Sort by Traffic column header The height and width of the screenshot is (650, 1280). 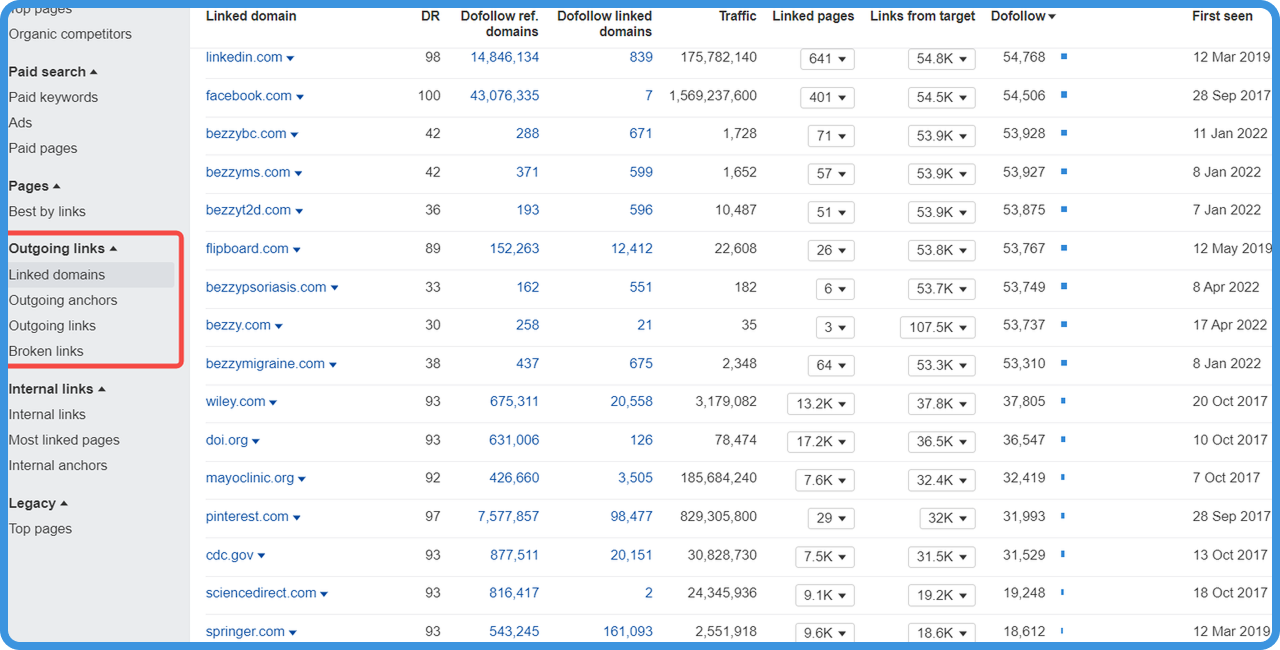pyautogui.click(x=738, y=16)
